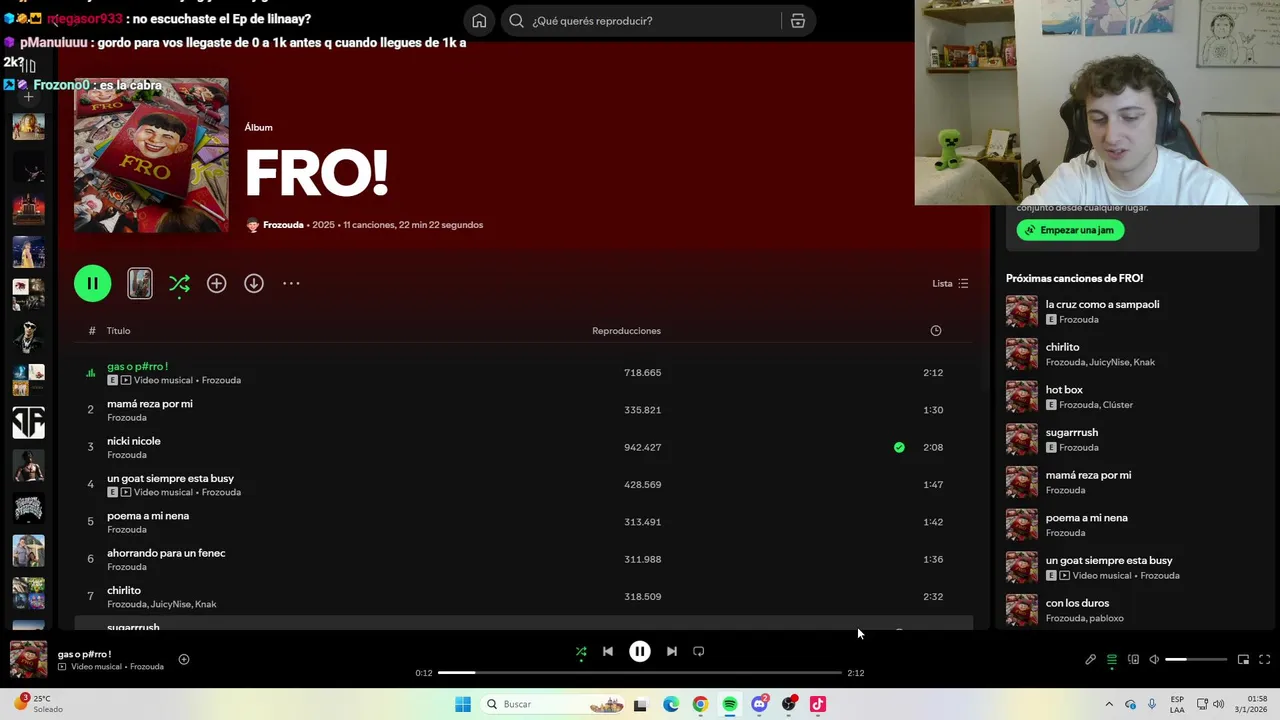Open Microsoft Edge from the taskbar

pyautogui.click(x=671, y=705)
